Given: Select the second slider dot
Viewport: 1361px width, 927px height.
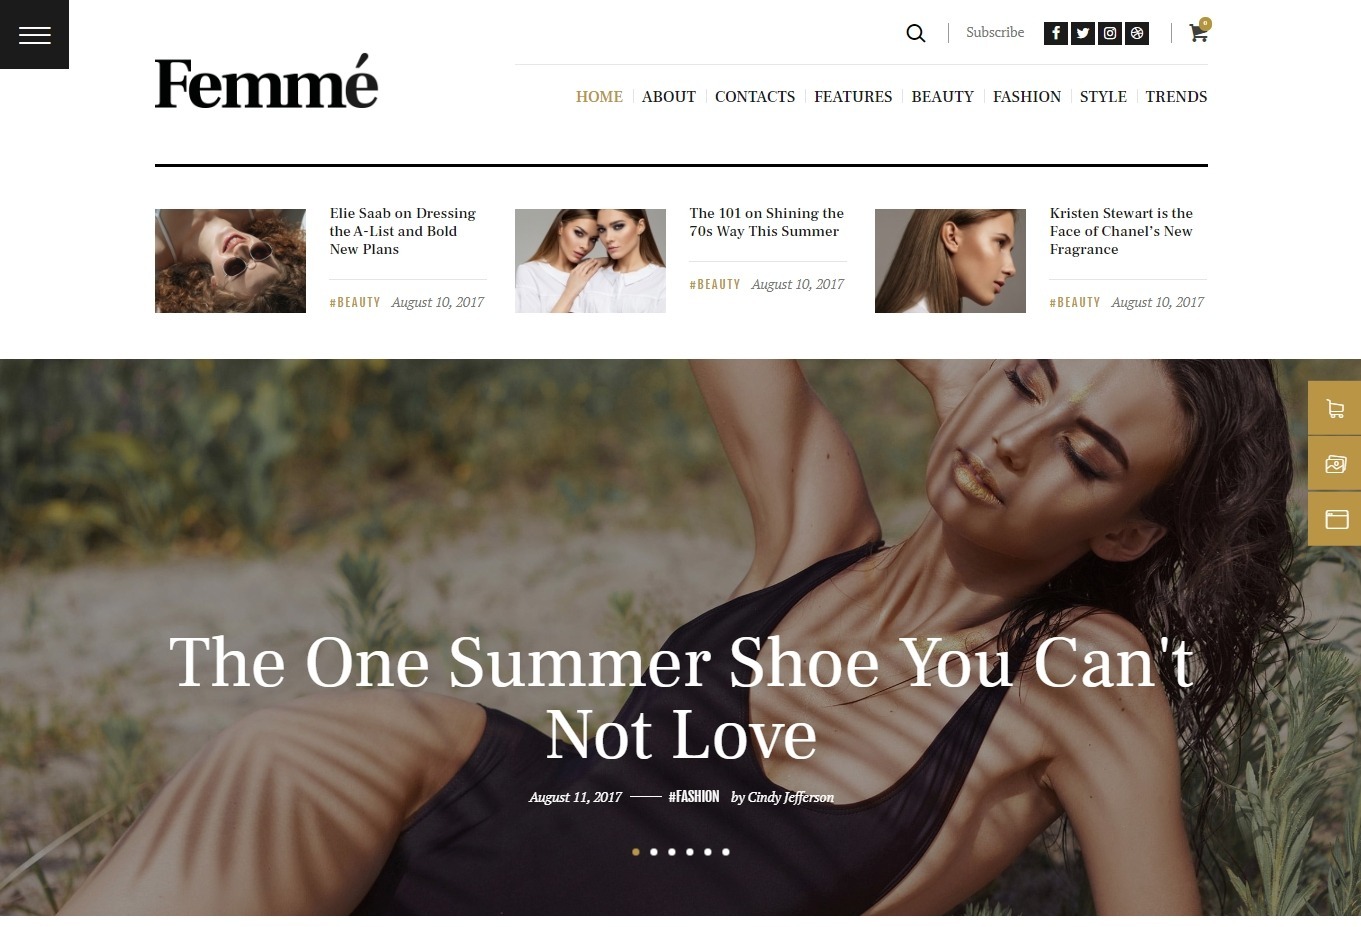Looking at the screenshot, I should coord(654,852).
